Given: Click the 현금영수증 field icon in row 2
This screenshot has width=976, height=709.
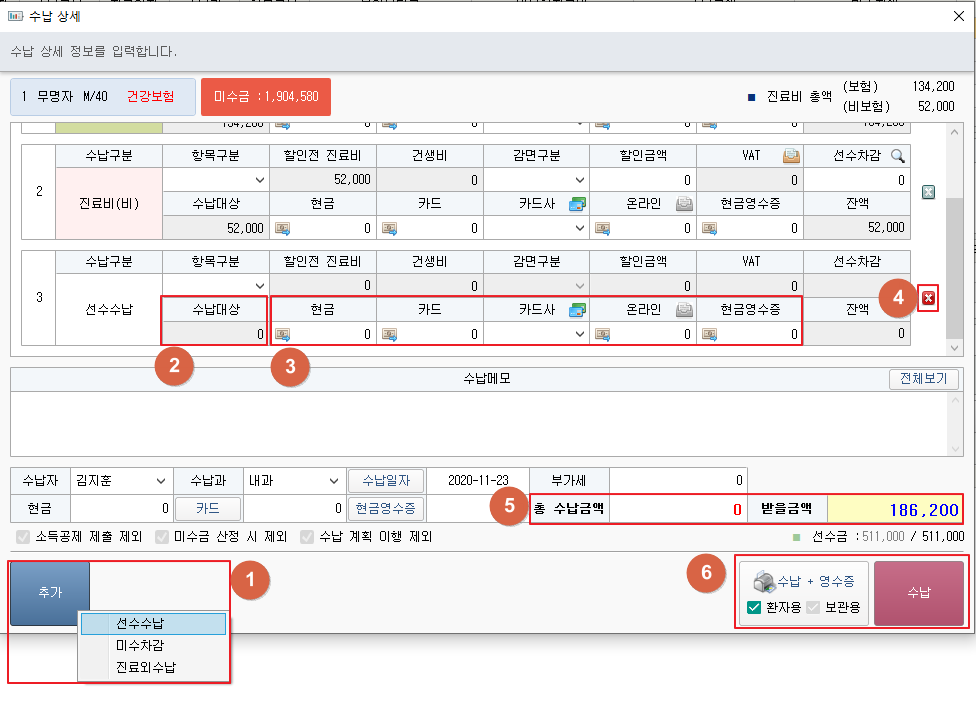Looking at the screenshot, I should pyautogui.click(x=709, y=228).
